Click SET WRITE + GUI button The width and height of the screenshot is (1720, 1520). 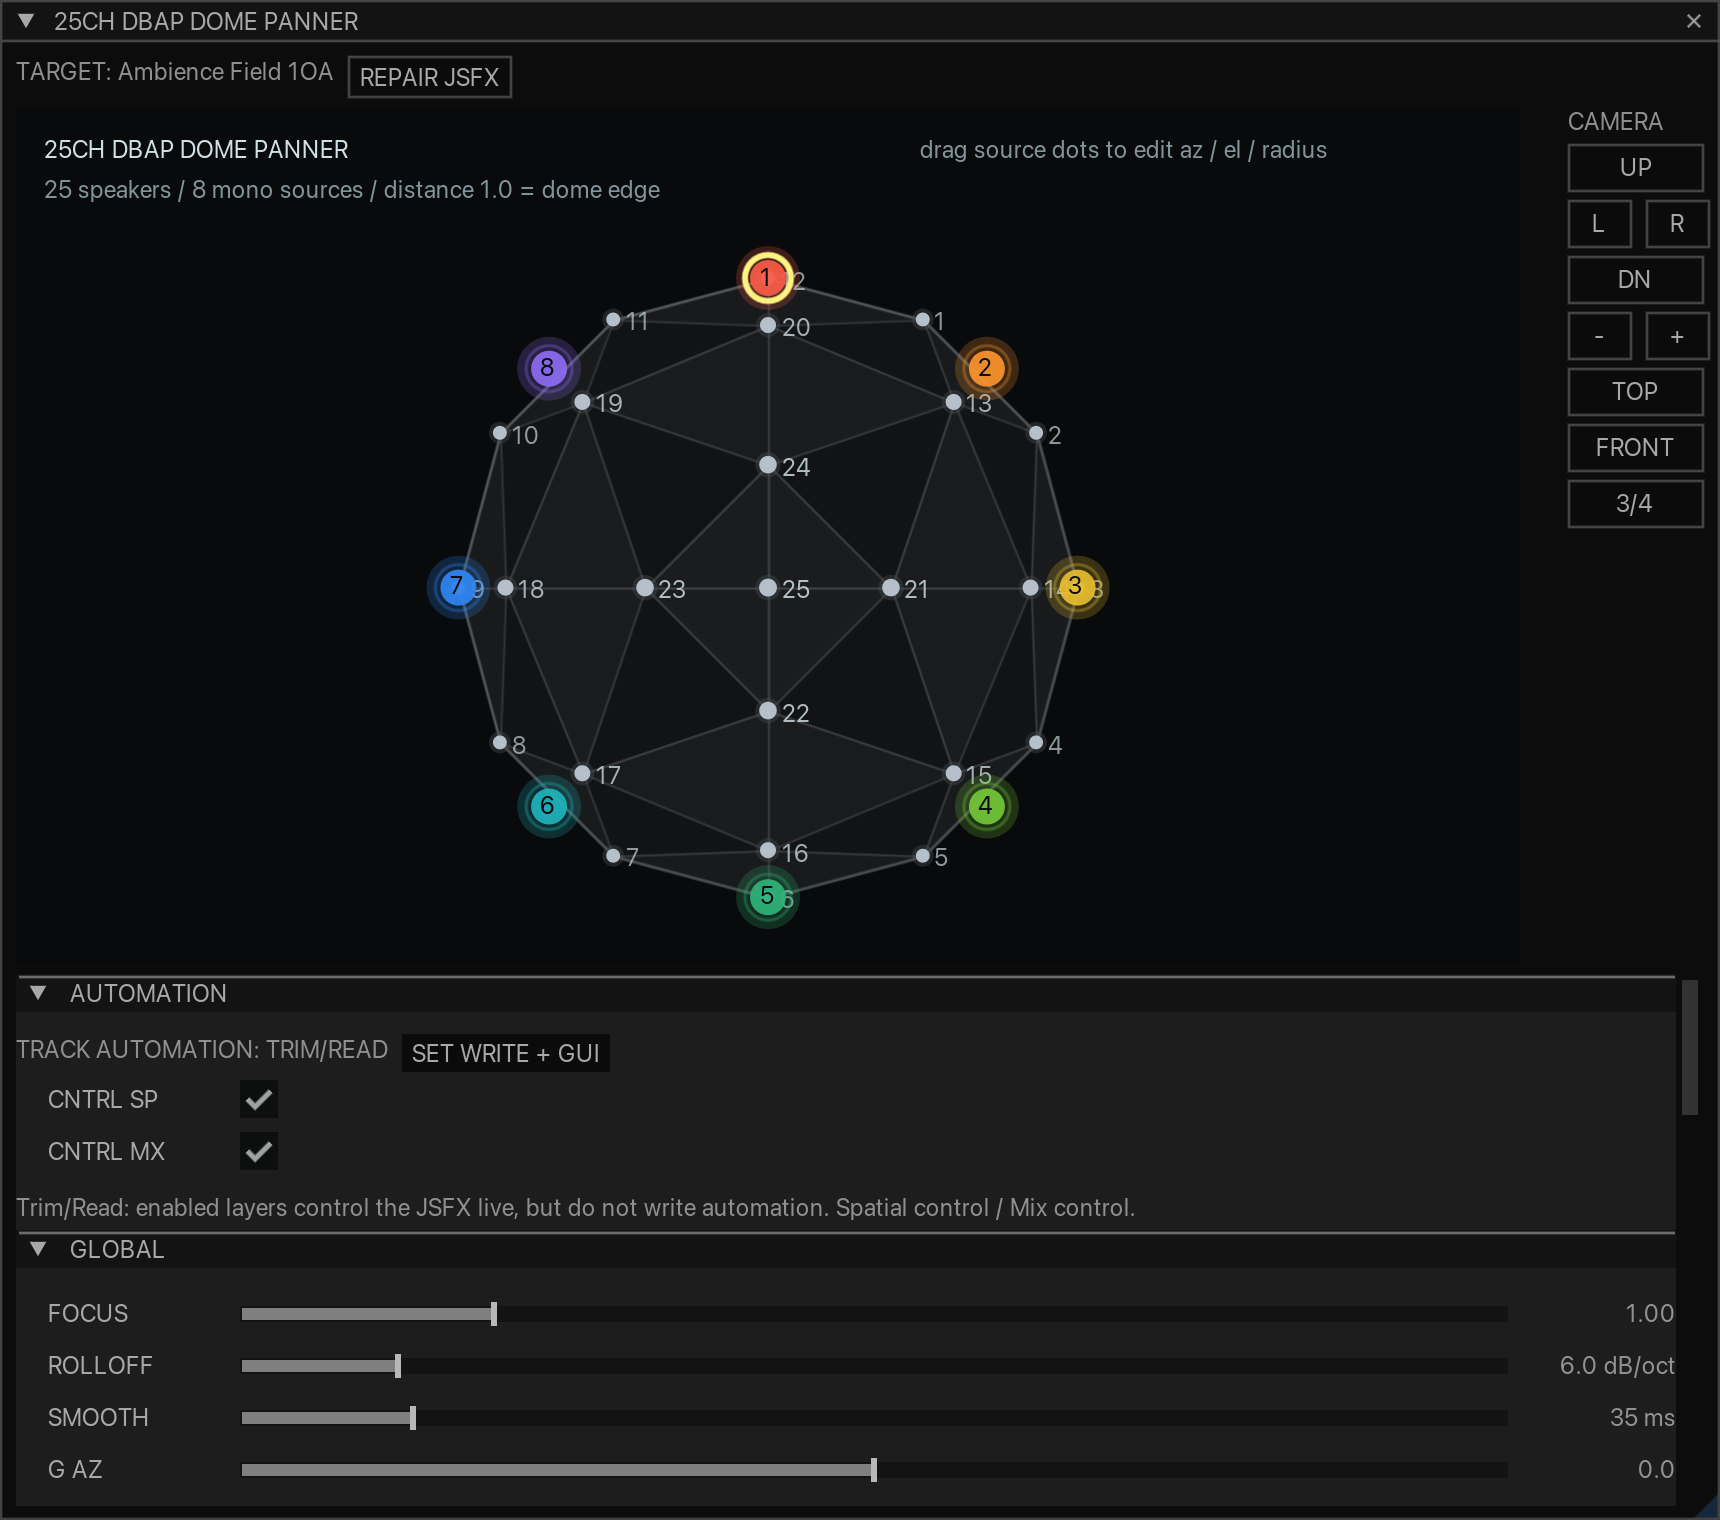pos(505,1053)
